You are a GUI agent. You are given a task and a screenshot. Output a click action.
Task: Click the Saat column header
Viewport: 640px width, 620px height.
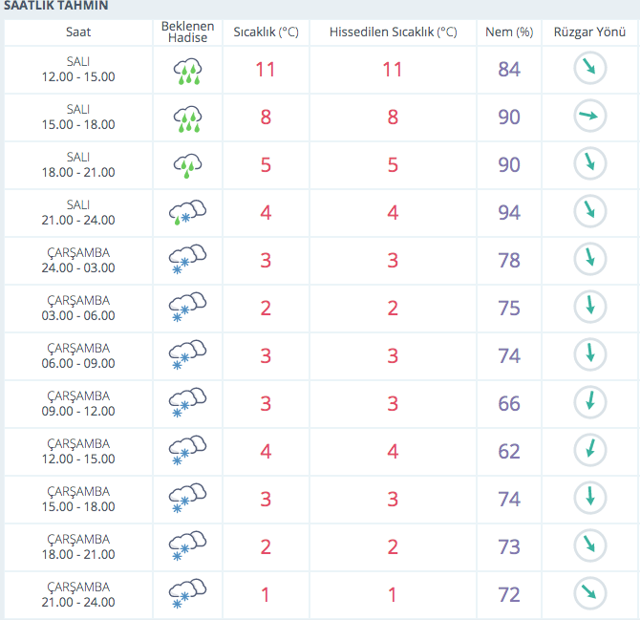coord(79,32)
